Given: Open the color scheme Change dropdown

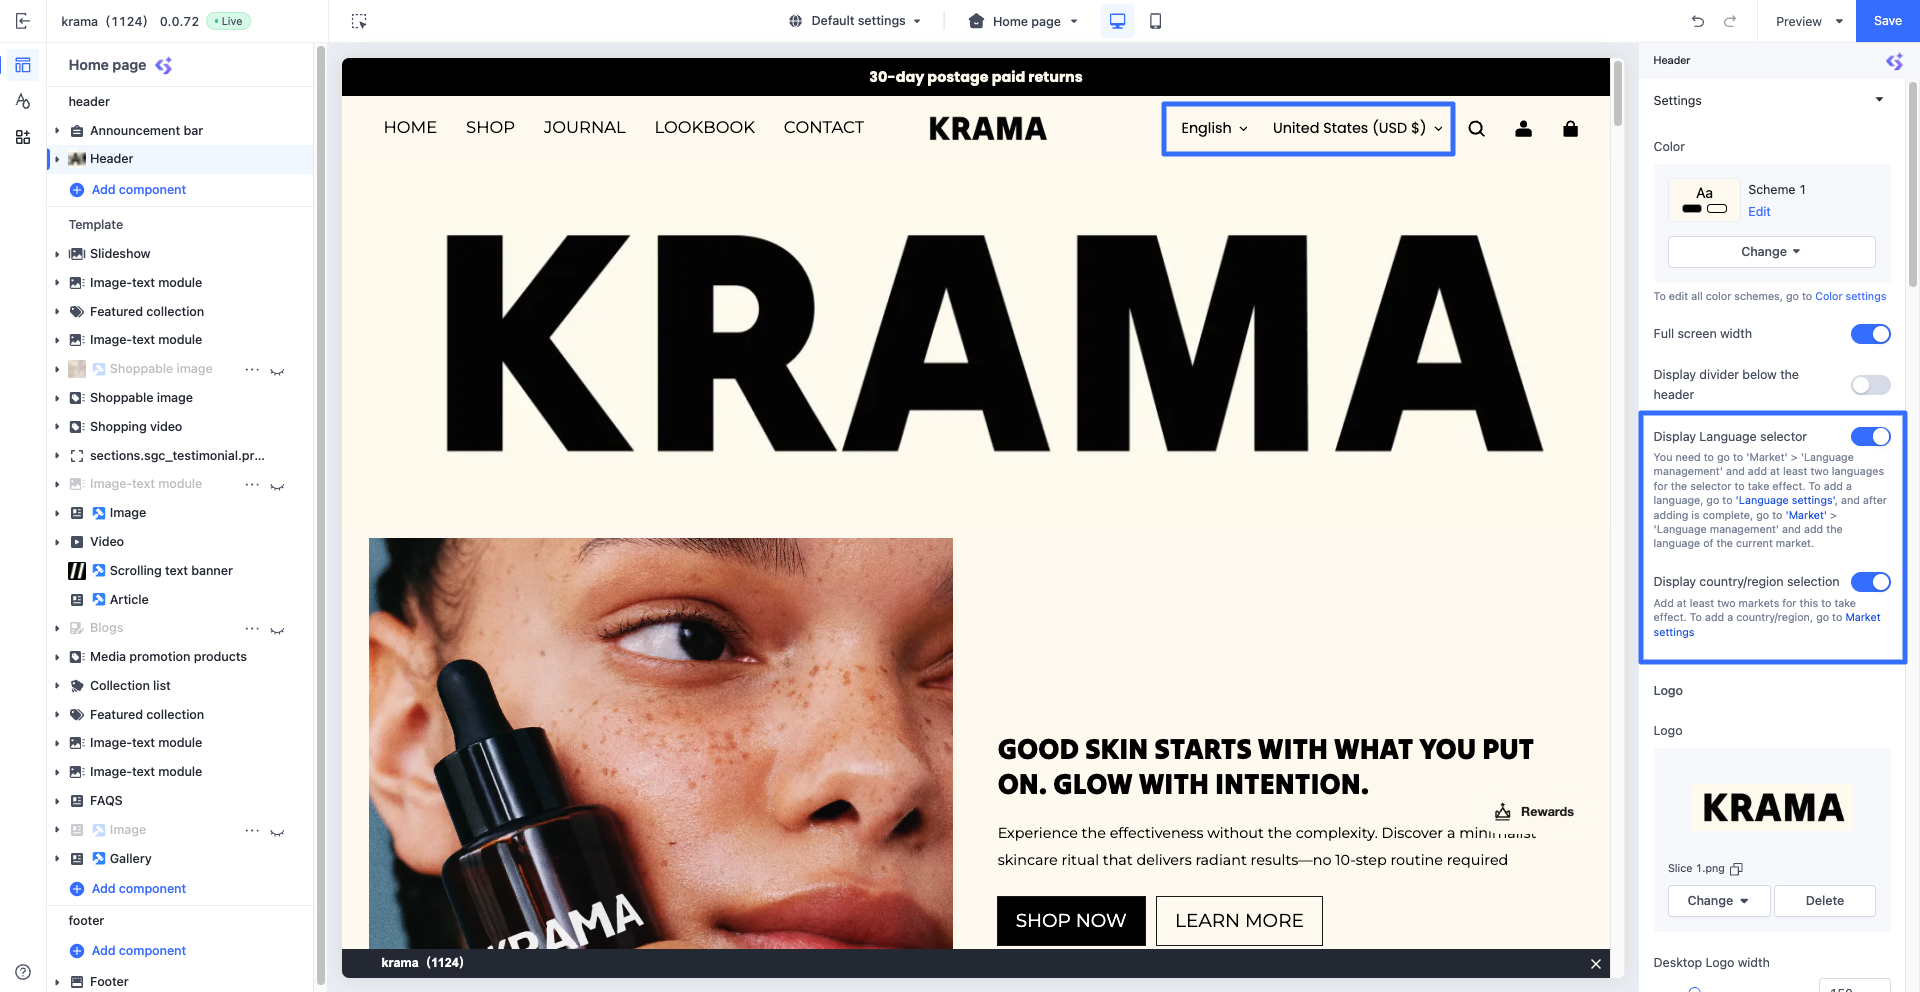Looking at the screenshot, I should 1771,252.
